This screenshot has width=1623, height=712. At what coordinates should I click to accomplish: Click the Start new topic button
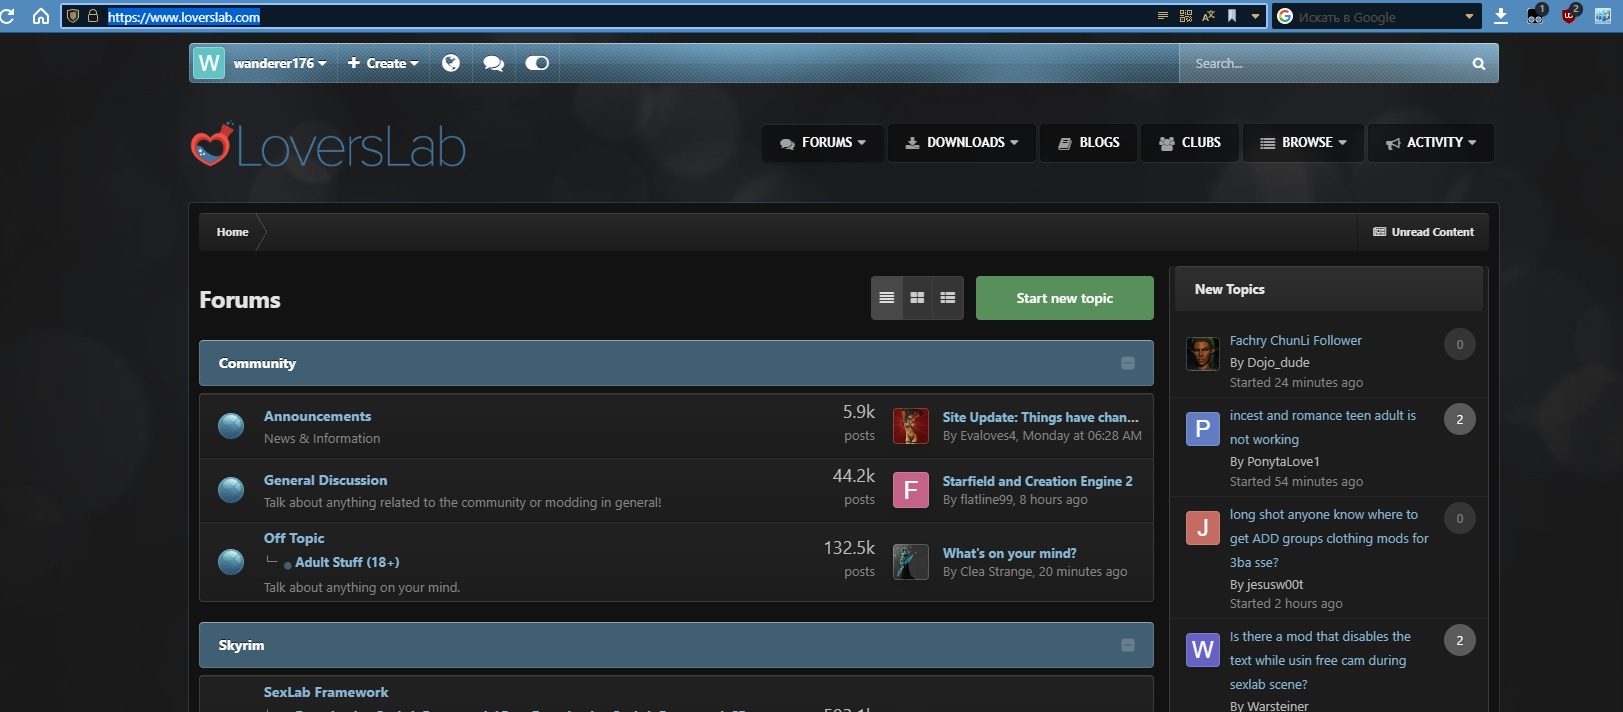pos(1064,298)
